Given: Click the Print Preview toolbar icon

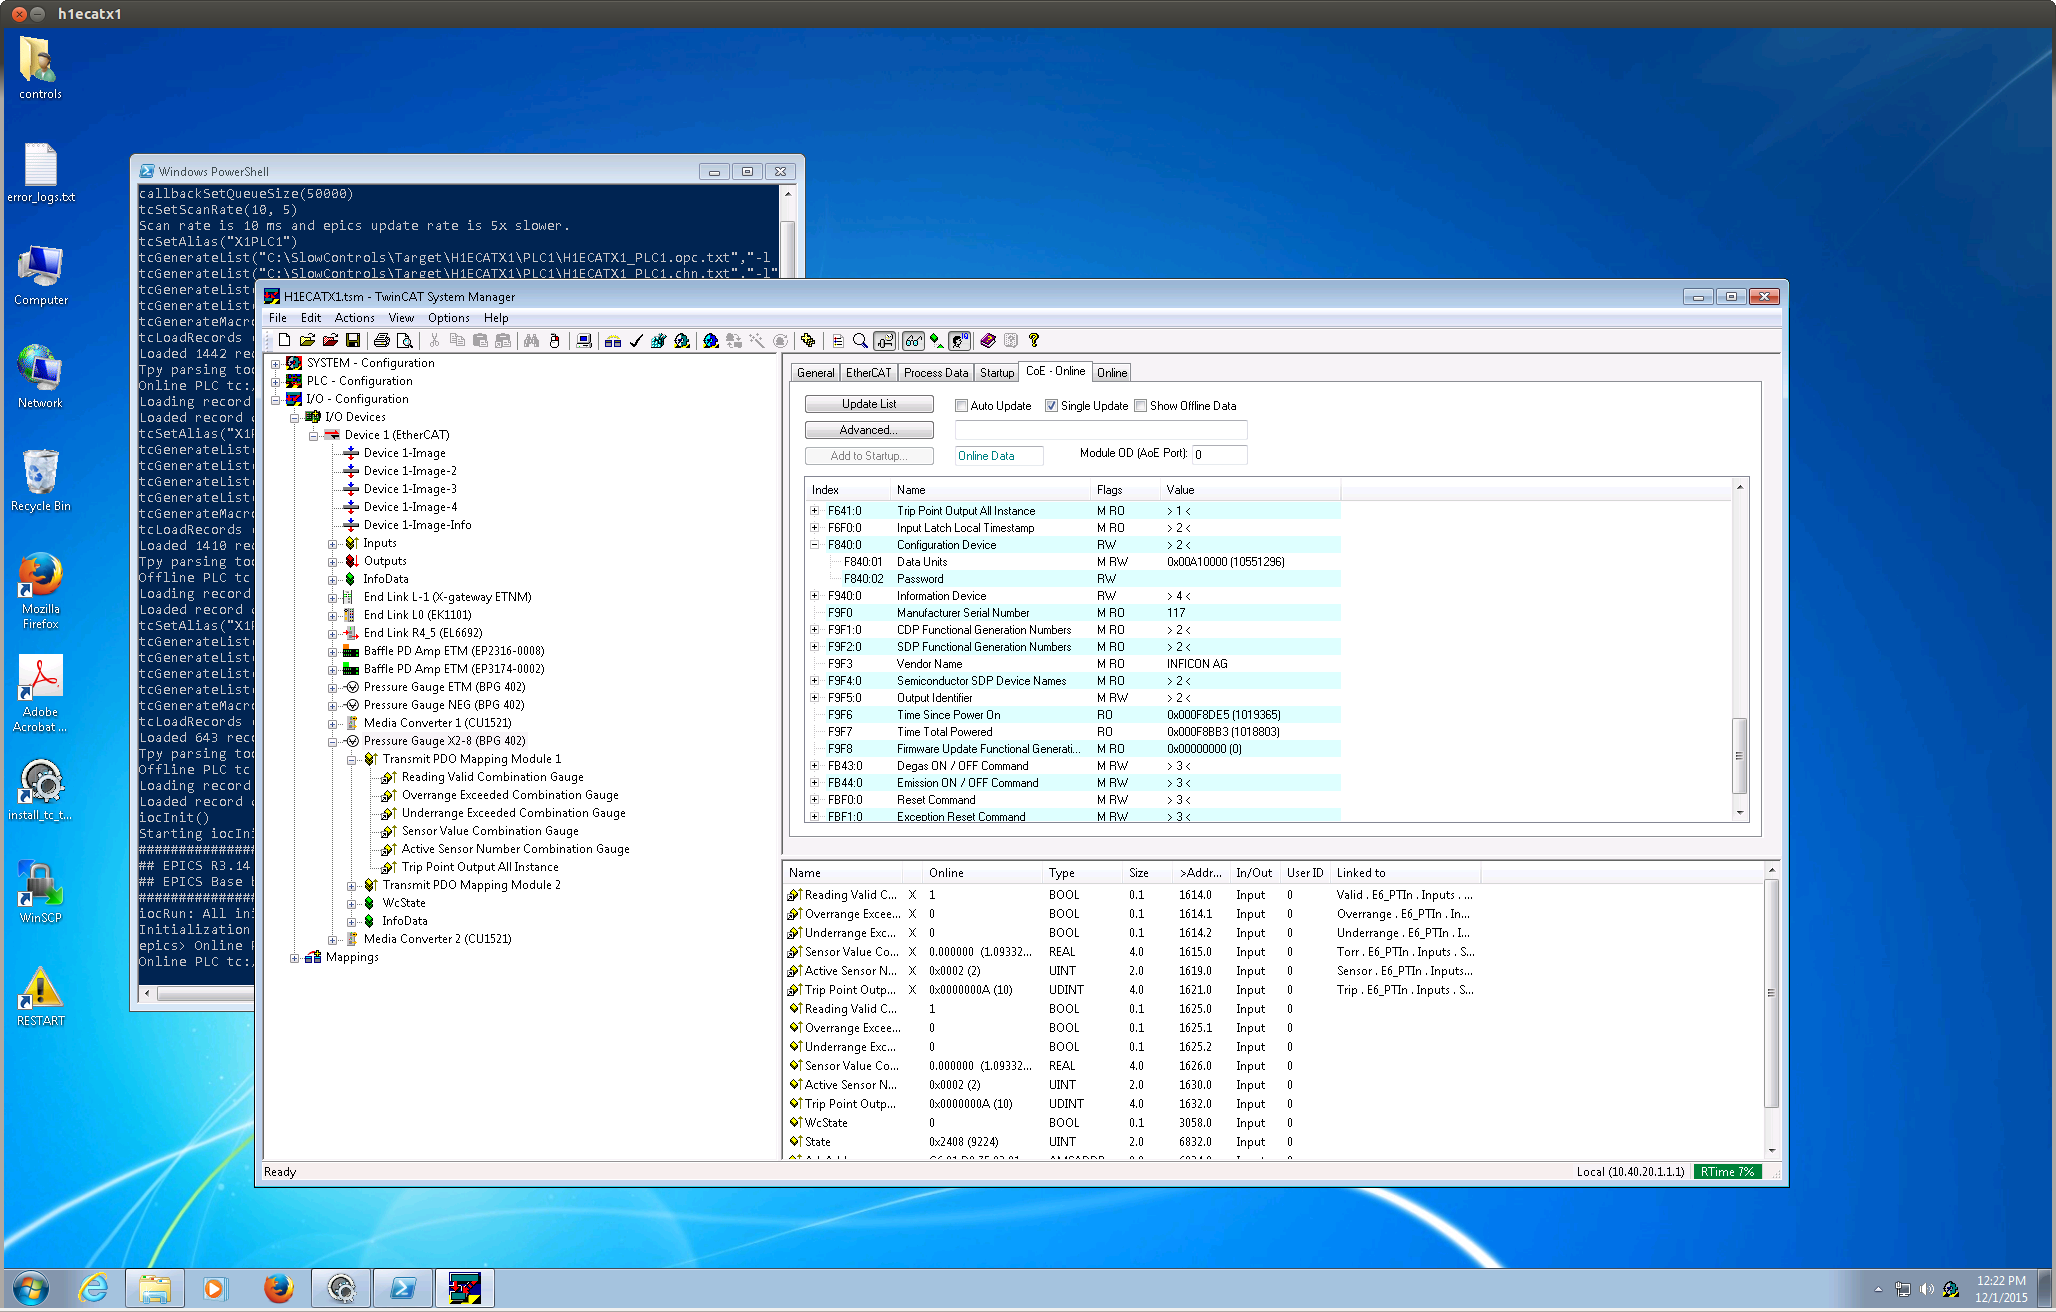Looking at the screenshot, I should 405,341.
